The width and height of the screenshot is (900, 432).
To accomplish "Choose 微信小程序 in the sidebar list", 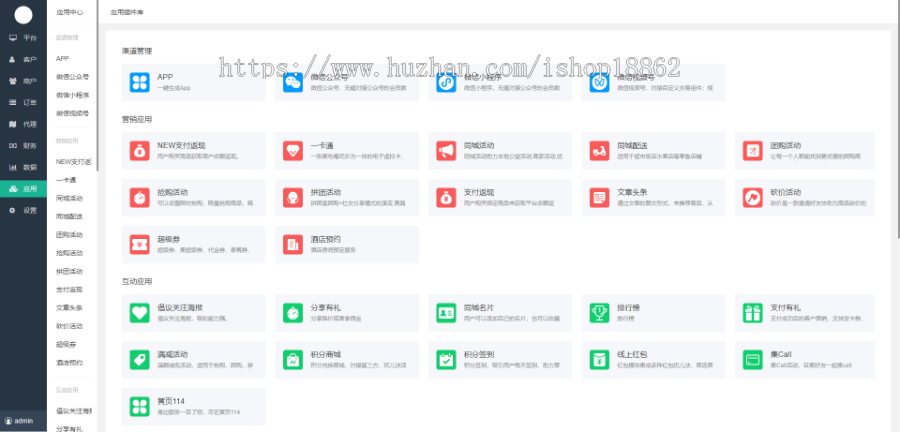I will [72, 95].
